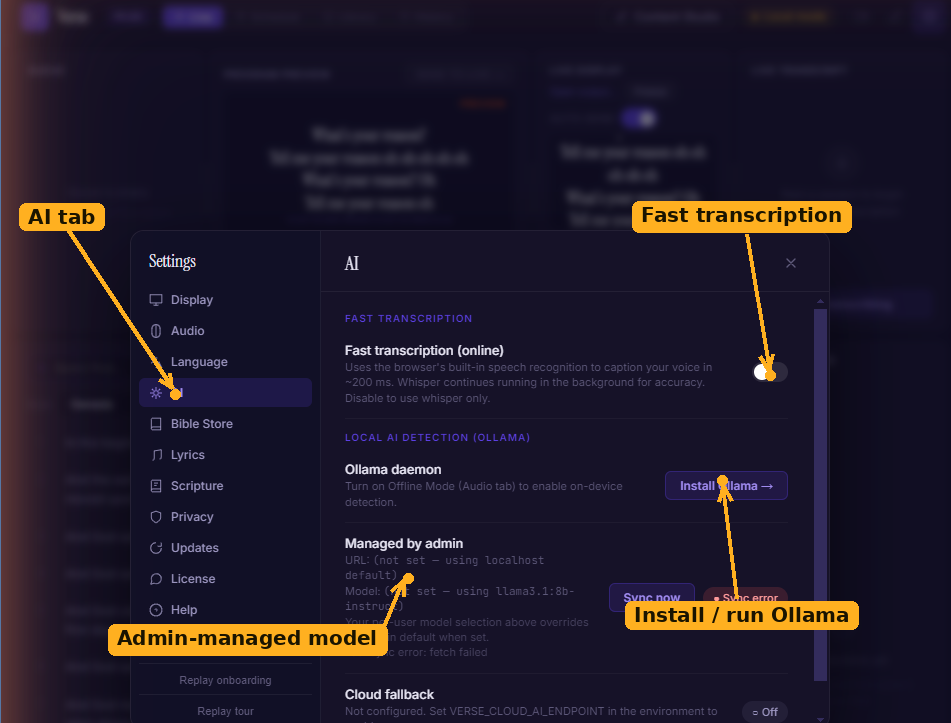Click the settings scrollbar up arrow
The image size is (951, 723).
click(x=820, y=301)
